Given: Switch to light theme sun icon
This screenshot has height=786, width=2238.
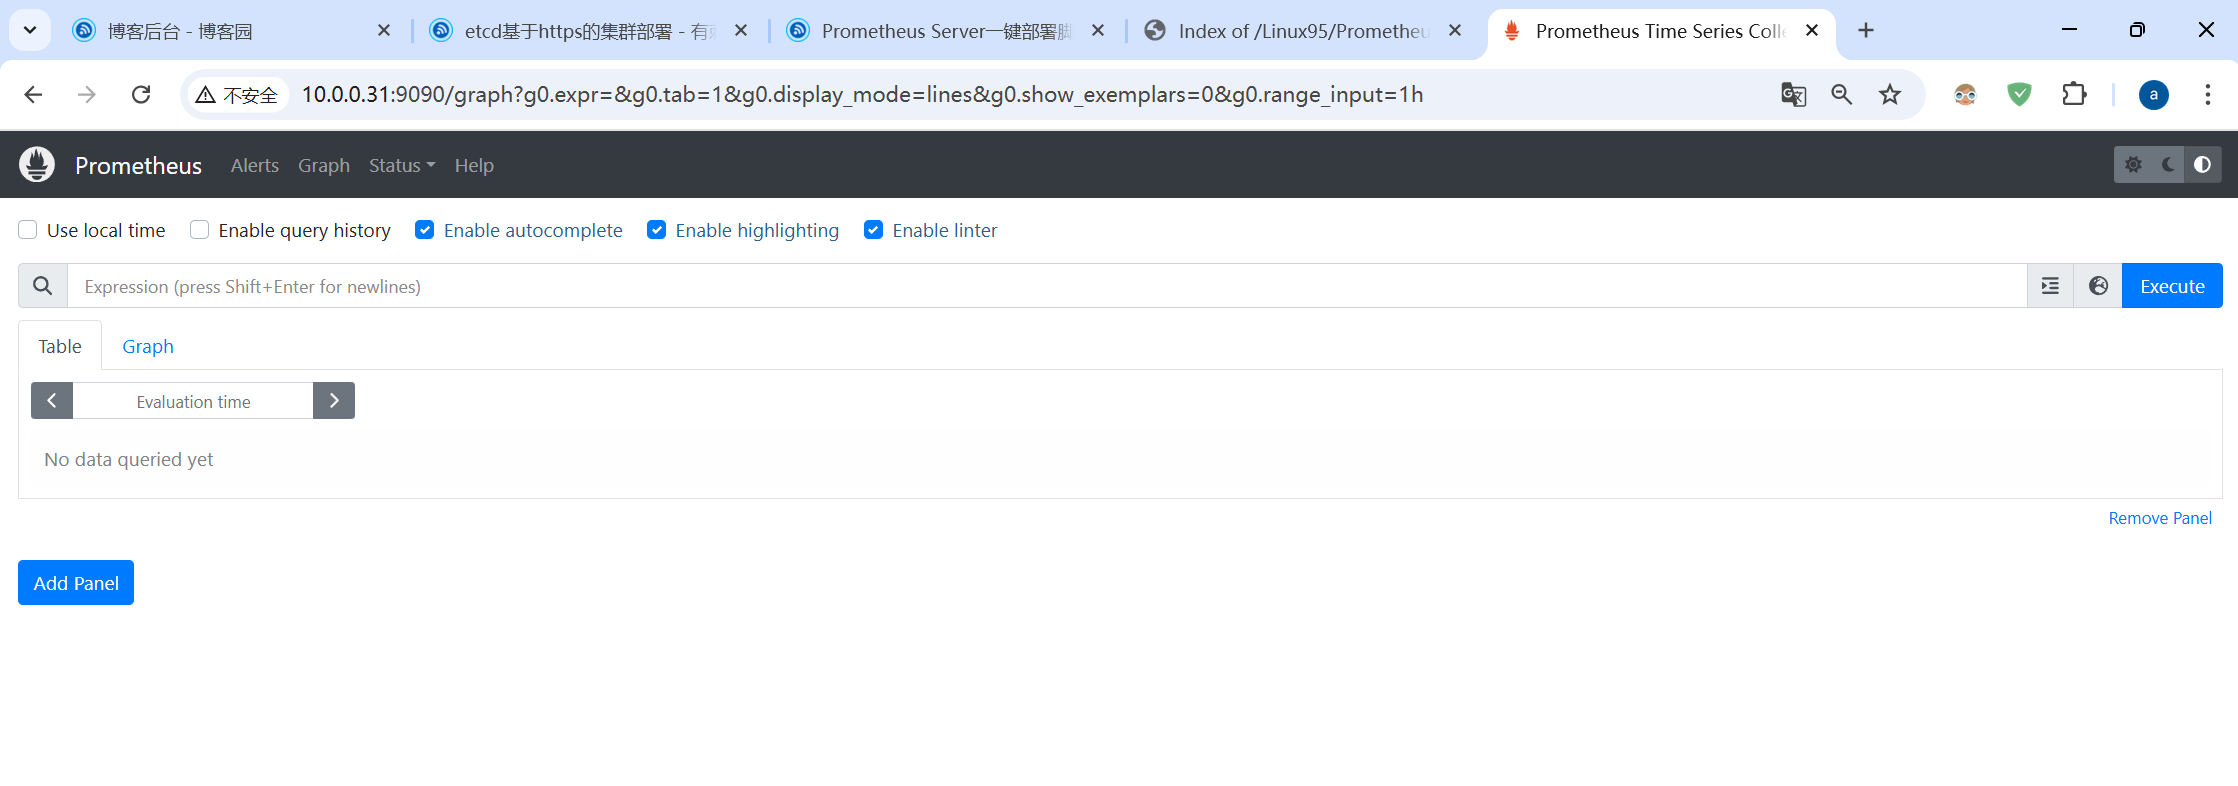Looking at the screenshot, I should click(x=2133, y=165).
